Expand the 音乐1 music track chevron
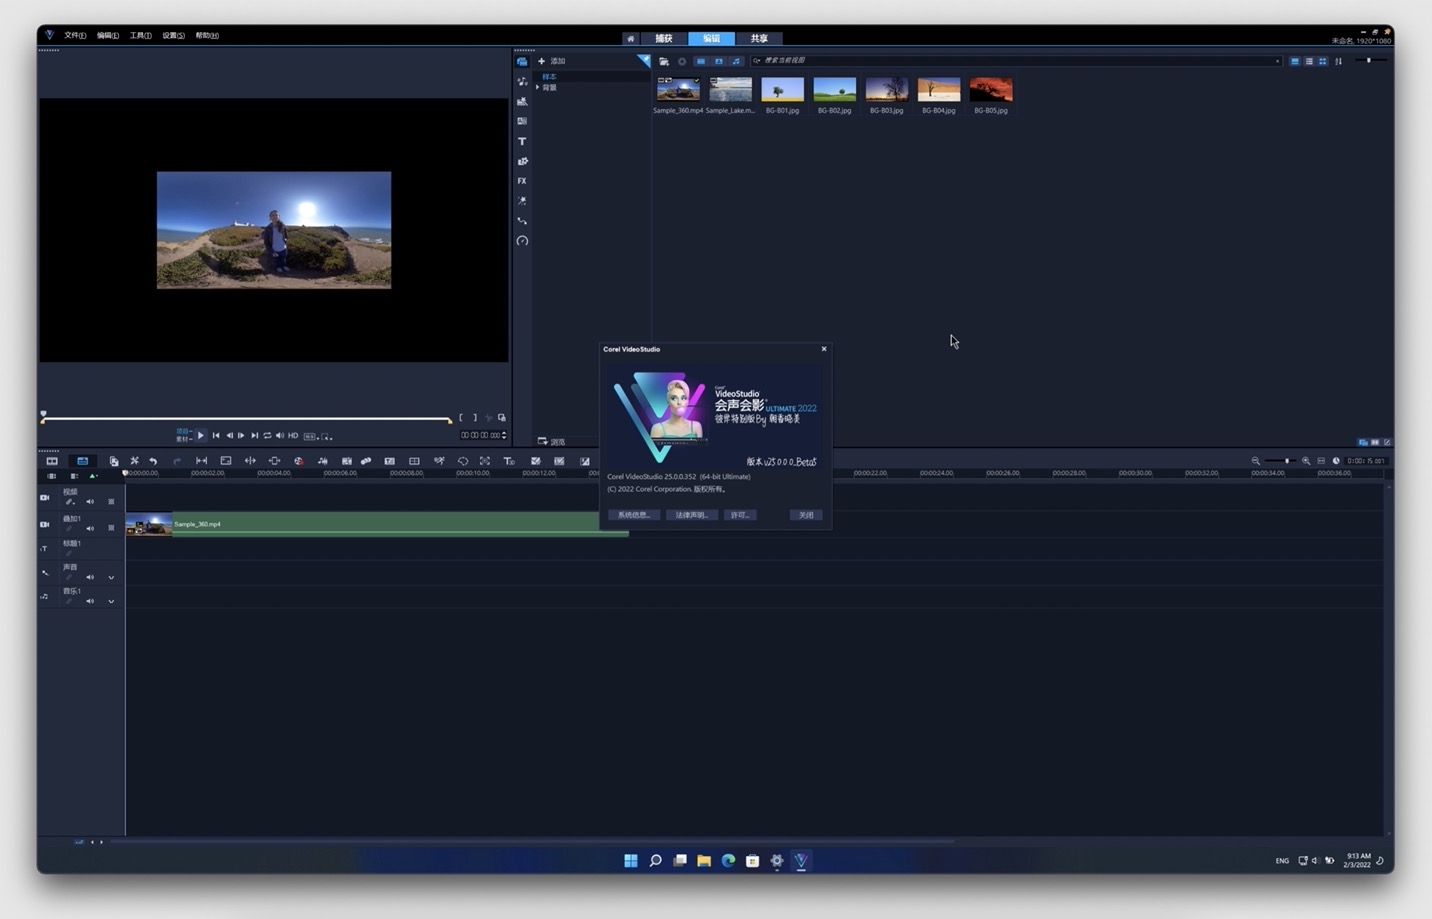Viewport: 1432px width, 919px height. pos(111,601)
